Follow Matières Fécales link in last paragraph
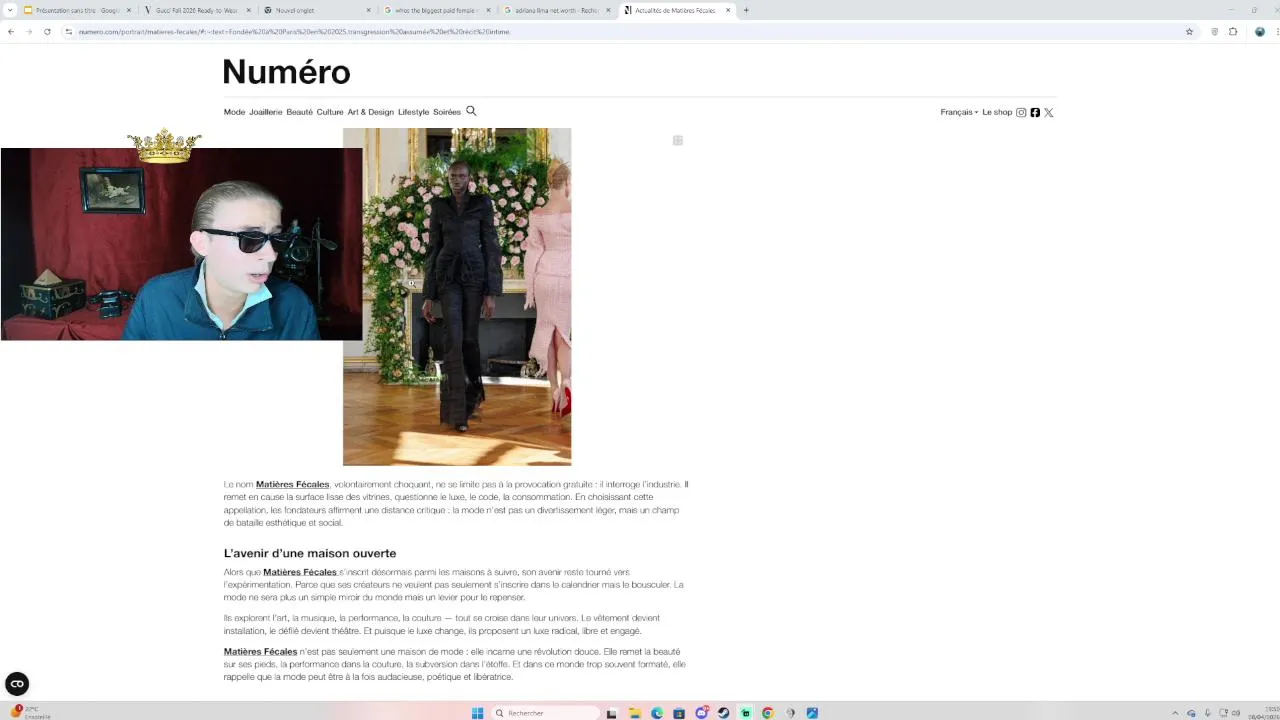This screenshot has height=720, width=1280. [260, 651]
